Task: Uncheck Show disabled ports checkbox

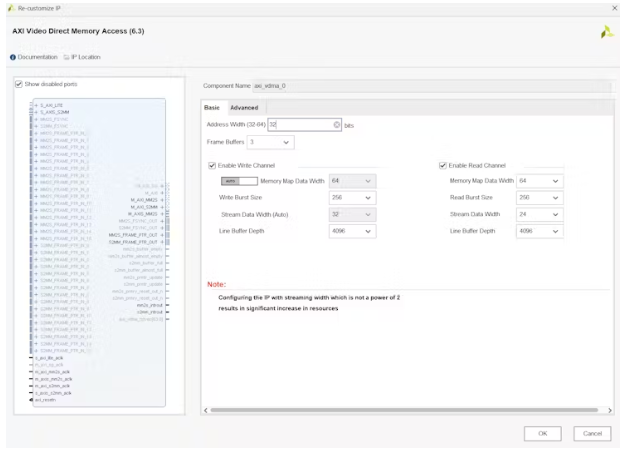Action: click(19, 84)
